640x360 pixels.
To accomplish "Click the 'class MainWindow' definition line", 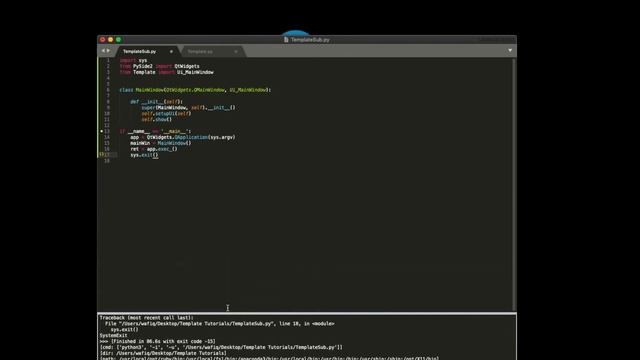I will click(x=195, y=90).
